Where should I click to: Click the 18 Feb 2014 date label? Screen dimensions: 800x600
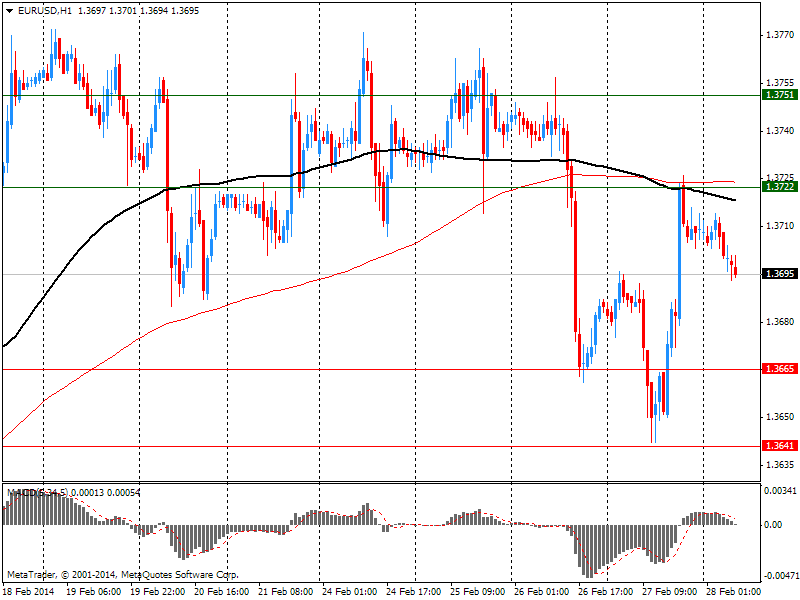click(x=29, y=592)
